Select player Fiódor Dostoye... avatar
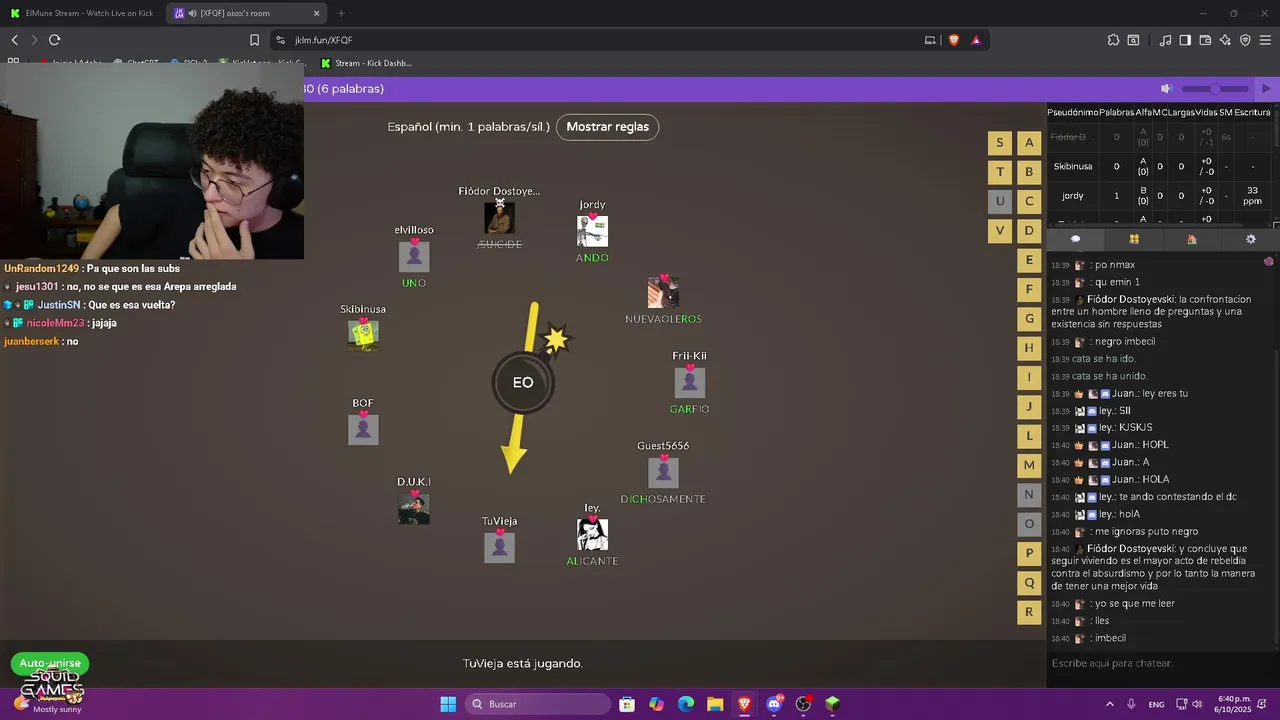This screenshot has height=720, width=1280. click(499, 217)
